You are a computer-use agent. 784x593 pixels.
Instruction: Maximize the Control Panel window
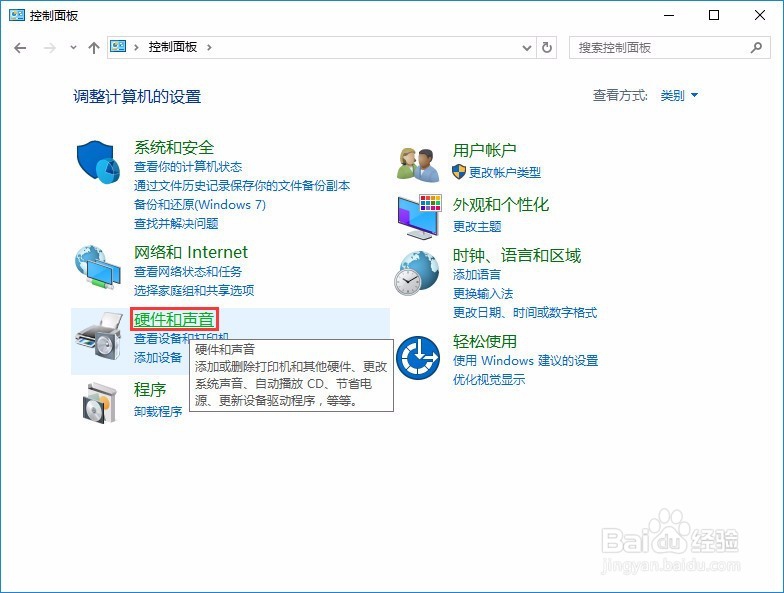[x=714, y=16]
